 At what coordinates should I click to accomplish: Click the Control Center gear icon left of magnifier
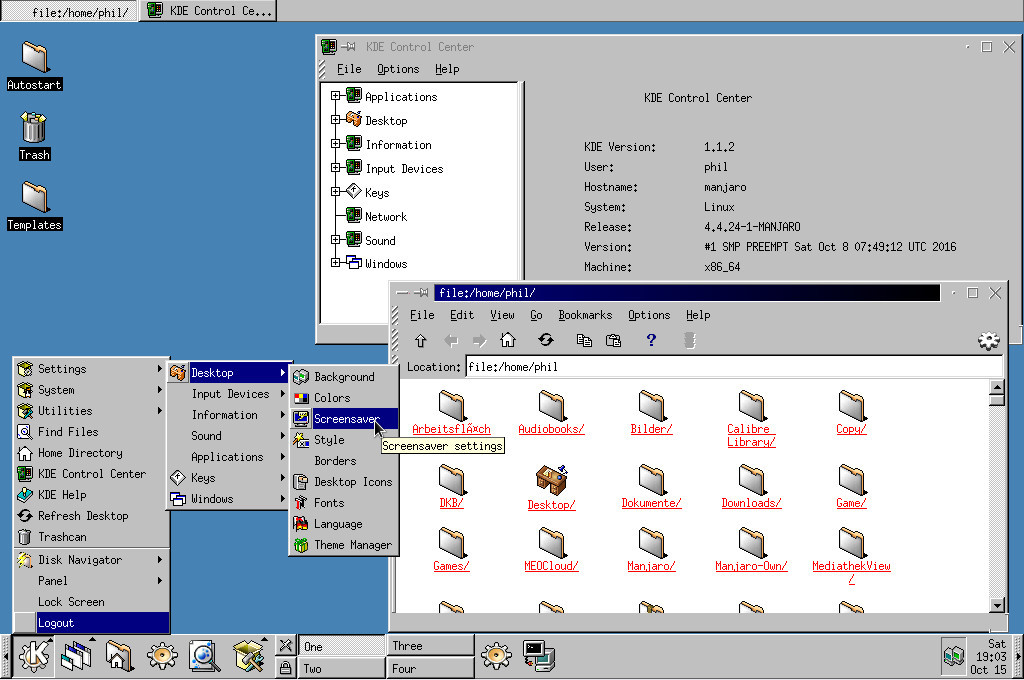pyautogui.click(x=161, y=656)
